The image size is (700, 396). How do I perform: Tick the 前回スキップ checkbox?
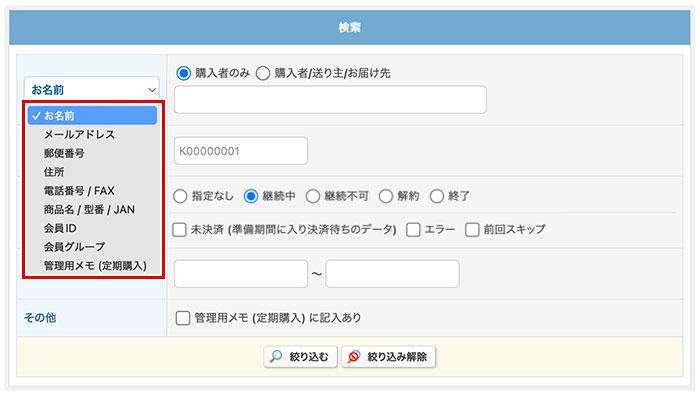(x=472, y=229)
